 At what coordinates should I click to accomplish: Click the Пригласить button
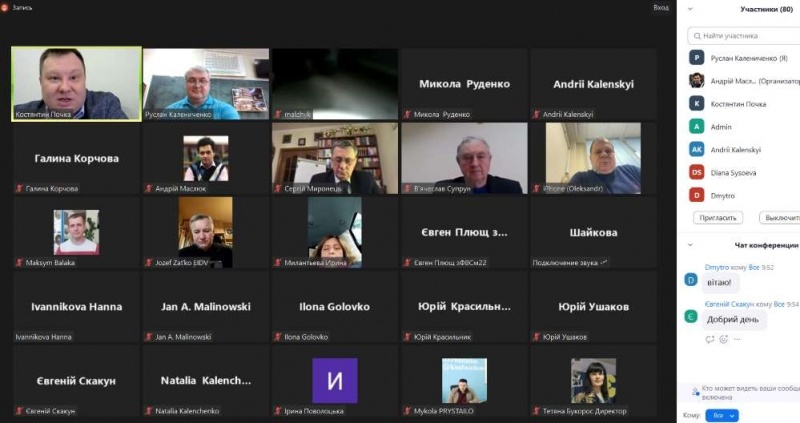[x=718, y=218]
